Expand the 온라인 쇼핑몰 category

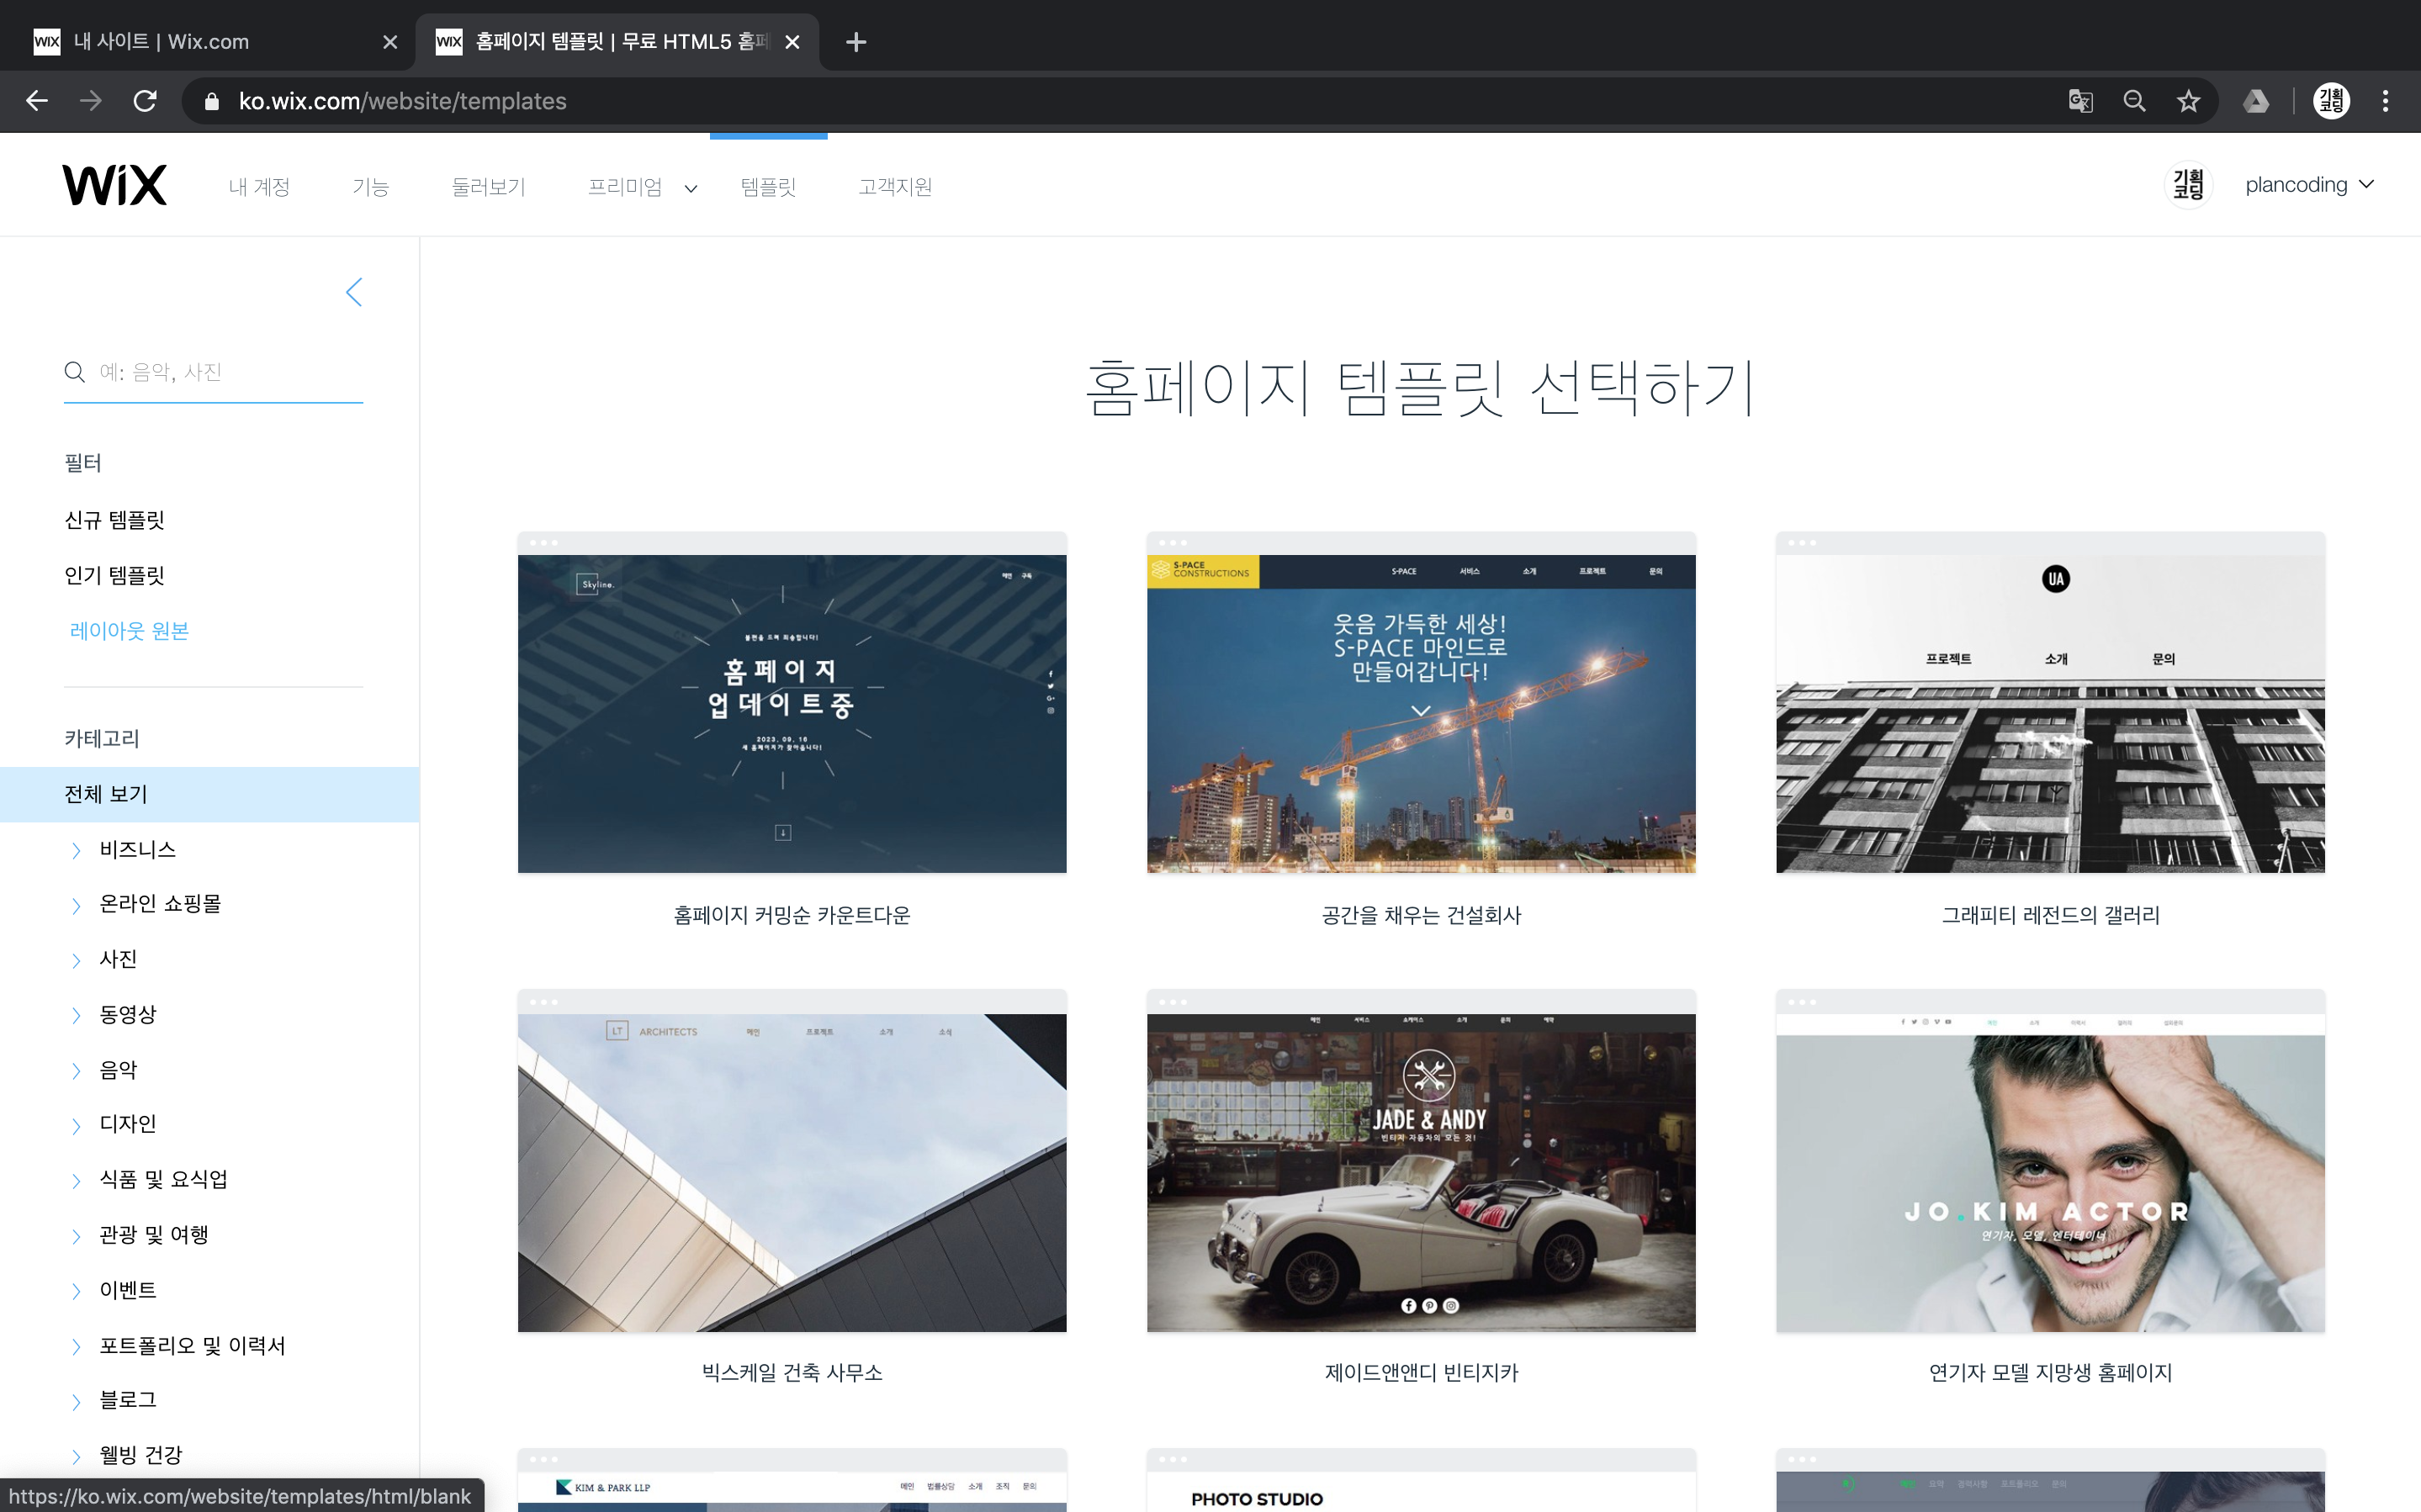[x=159, y=904]
